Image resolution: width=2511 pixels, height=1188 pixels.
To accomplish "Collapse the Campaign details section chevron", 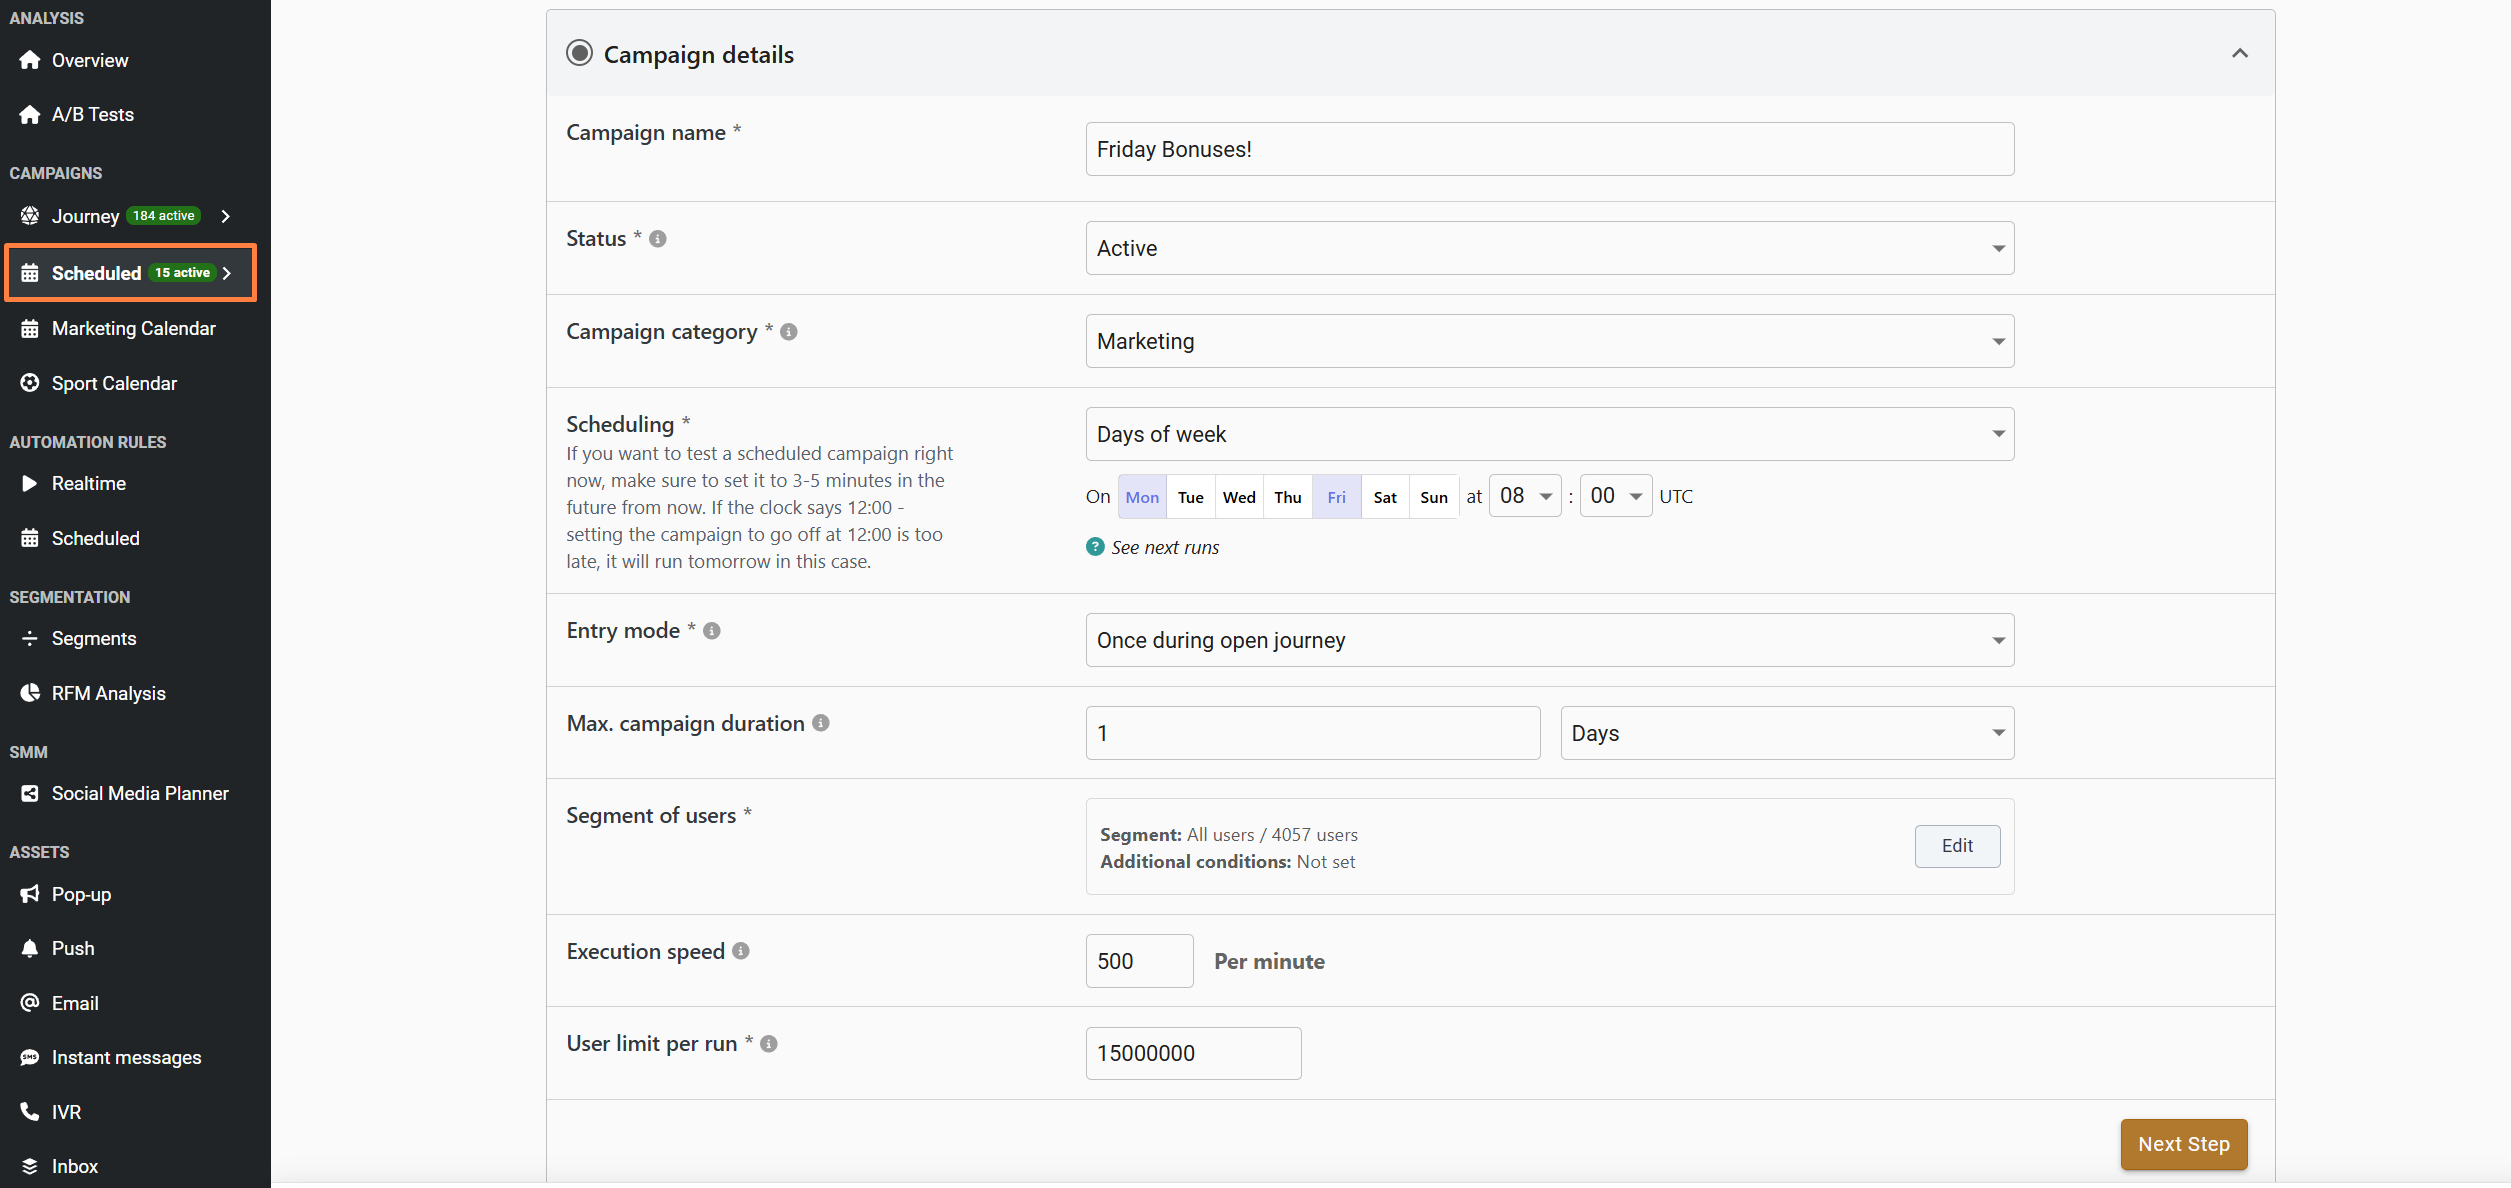I will [x=2240, y=53].
